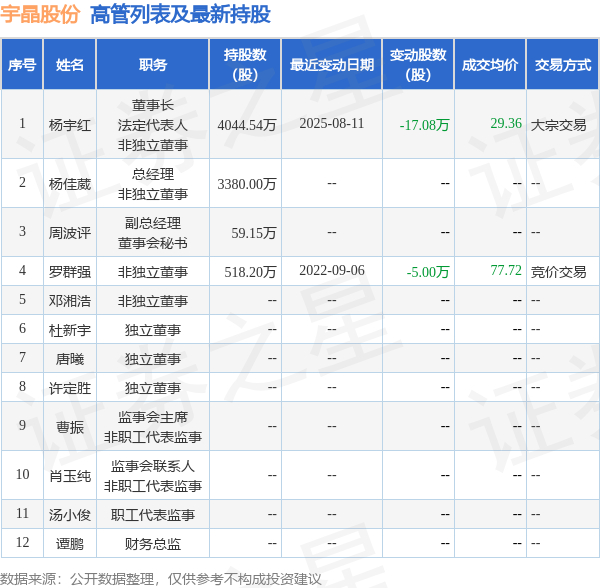
Task: Select the name 周波评
Action: (70, 233)
